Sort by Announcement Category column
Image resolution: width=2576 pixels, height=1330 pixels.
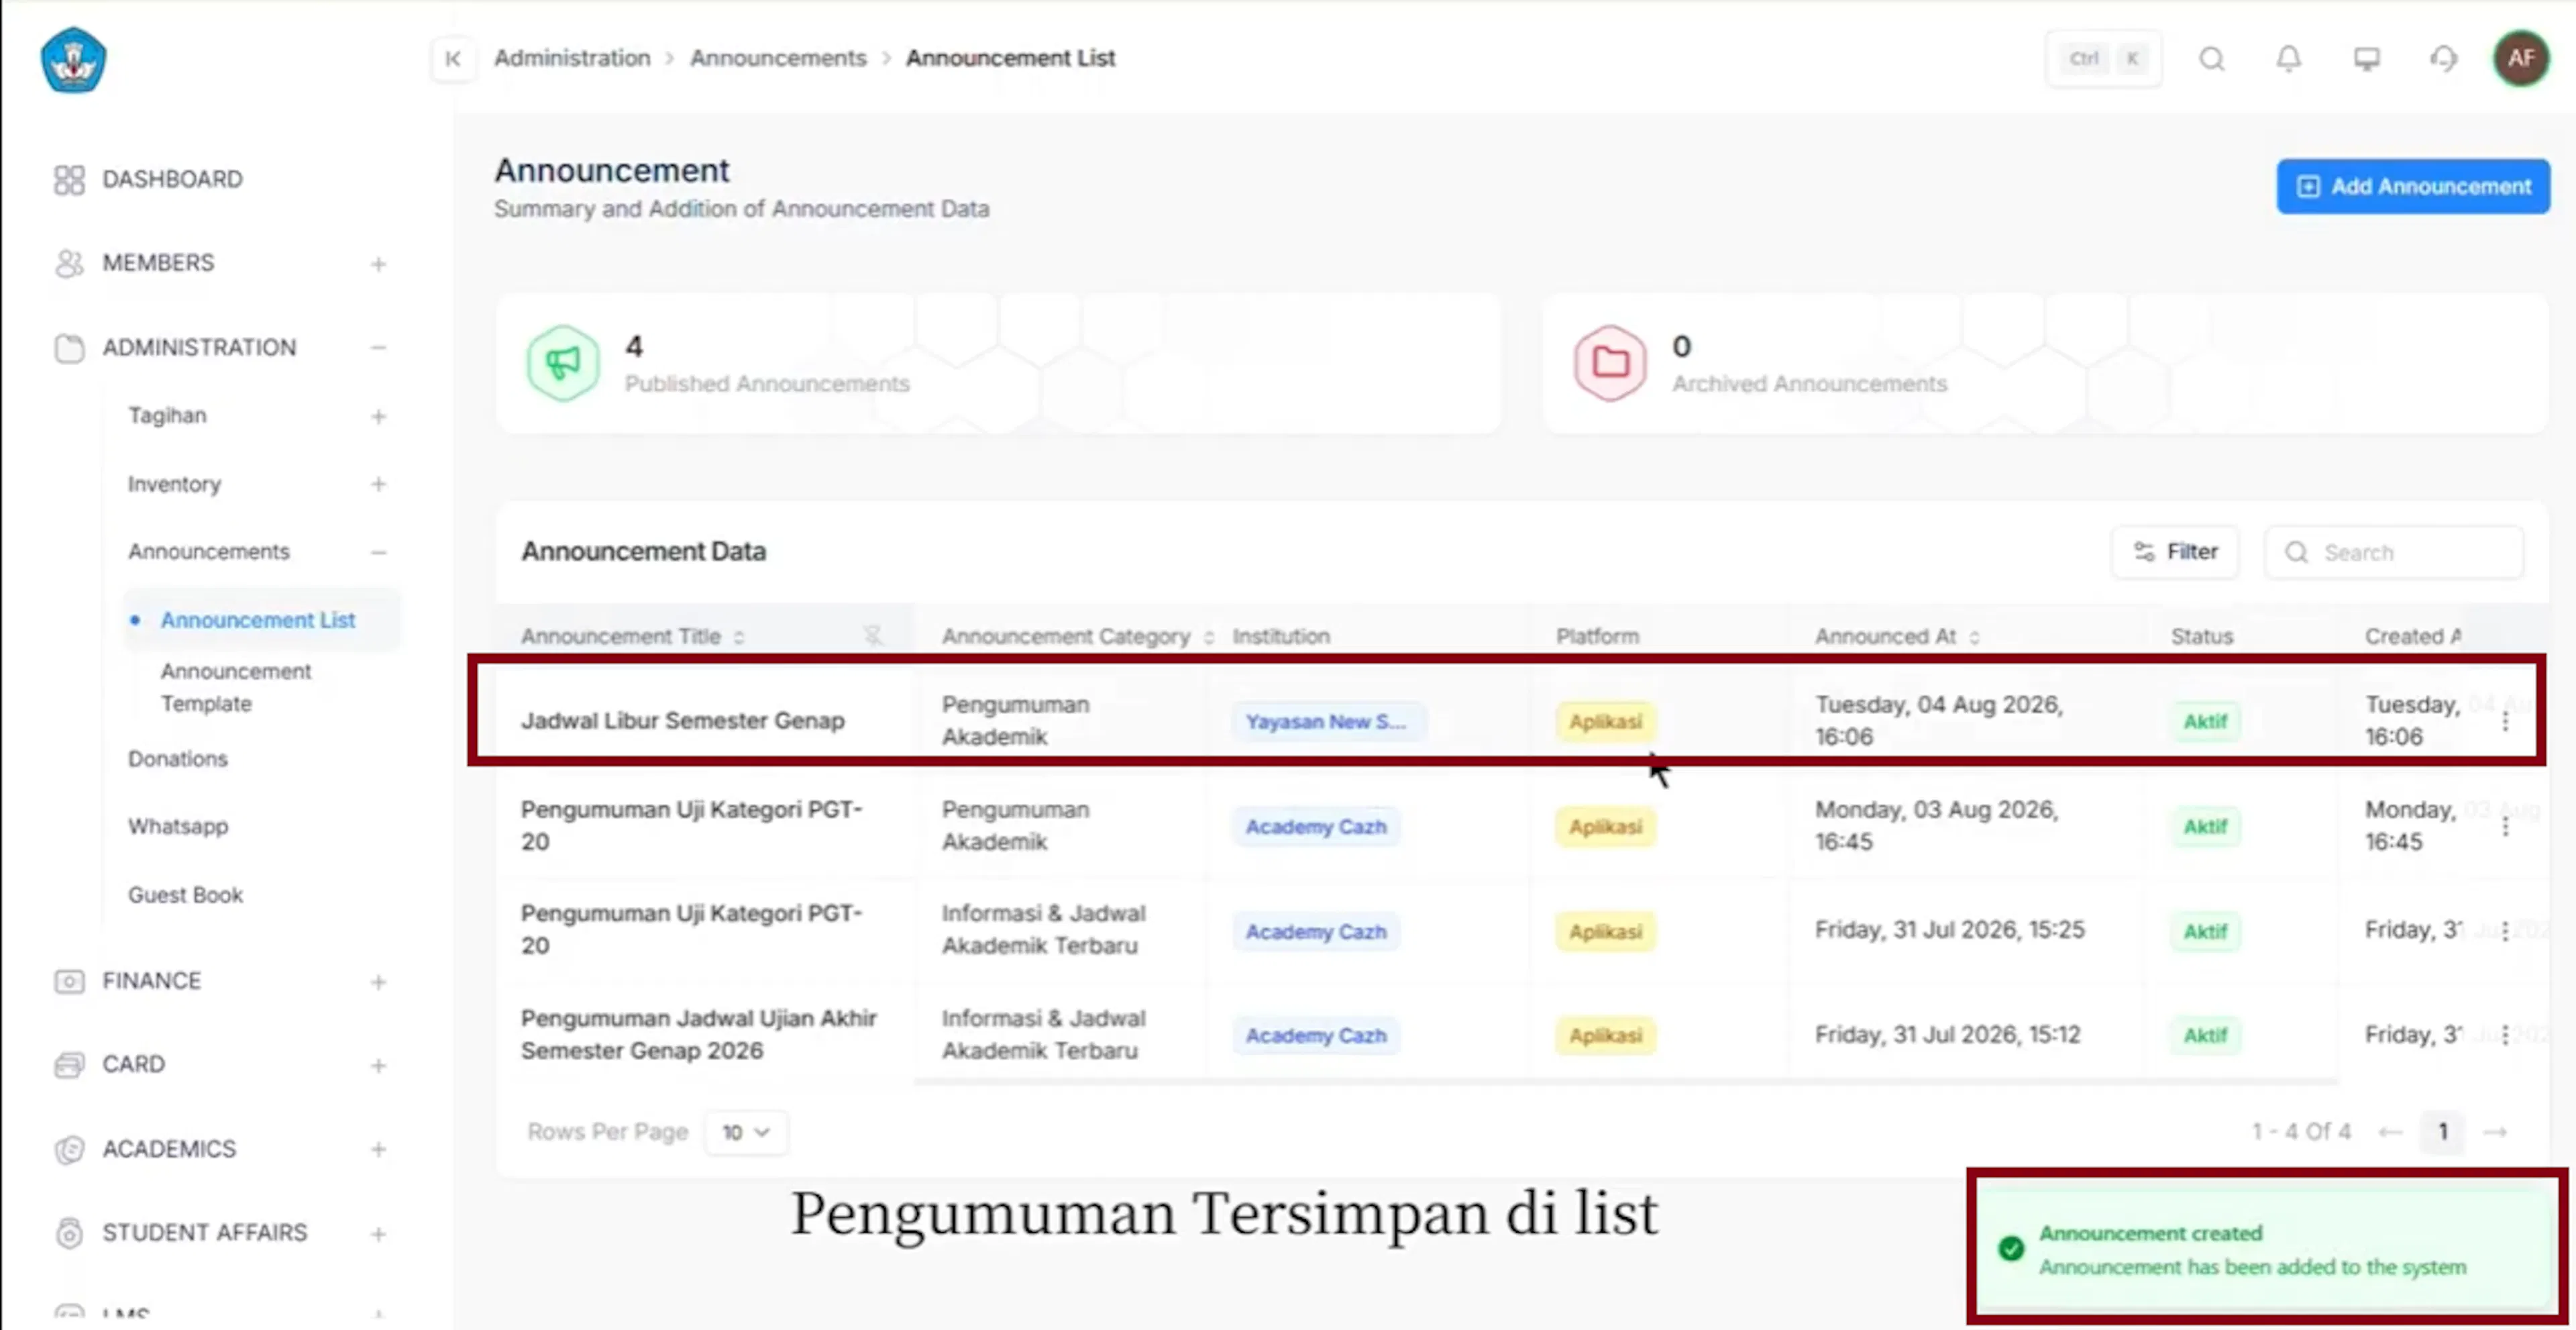1209,637
